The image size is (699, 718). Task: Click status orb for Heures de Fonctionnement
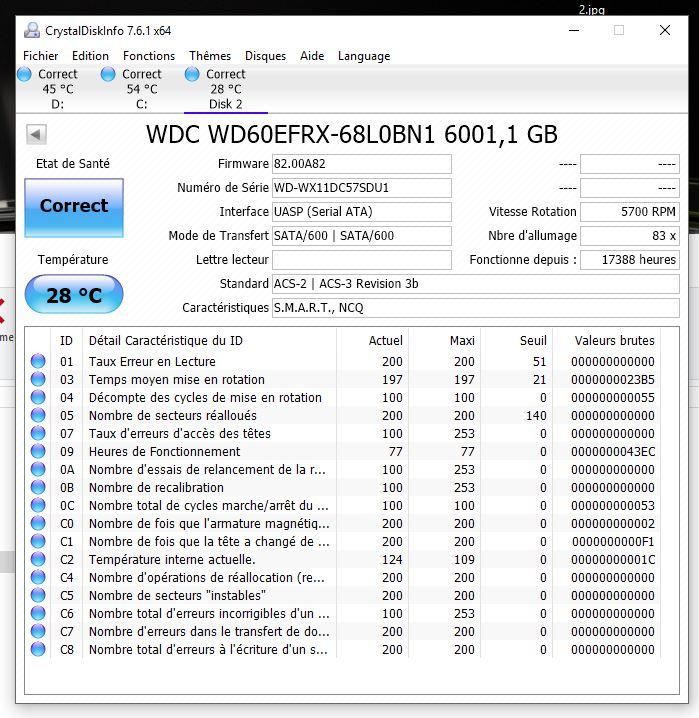pos(38,451)
